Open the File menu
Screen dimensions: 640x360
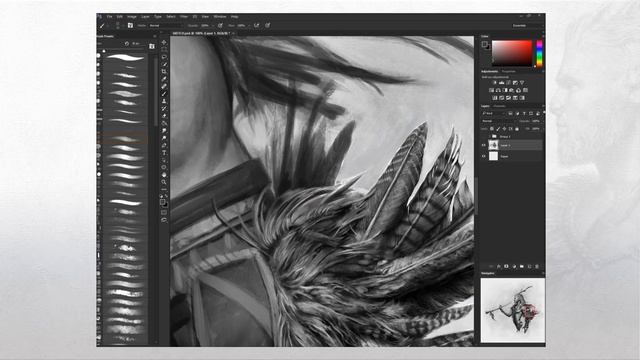pyautogui.click(x=109, y=17)
